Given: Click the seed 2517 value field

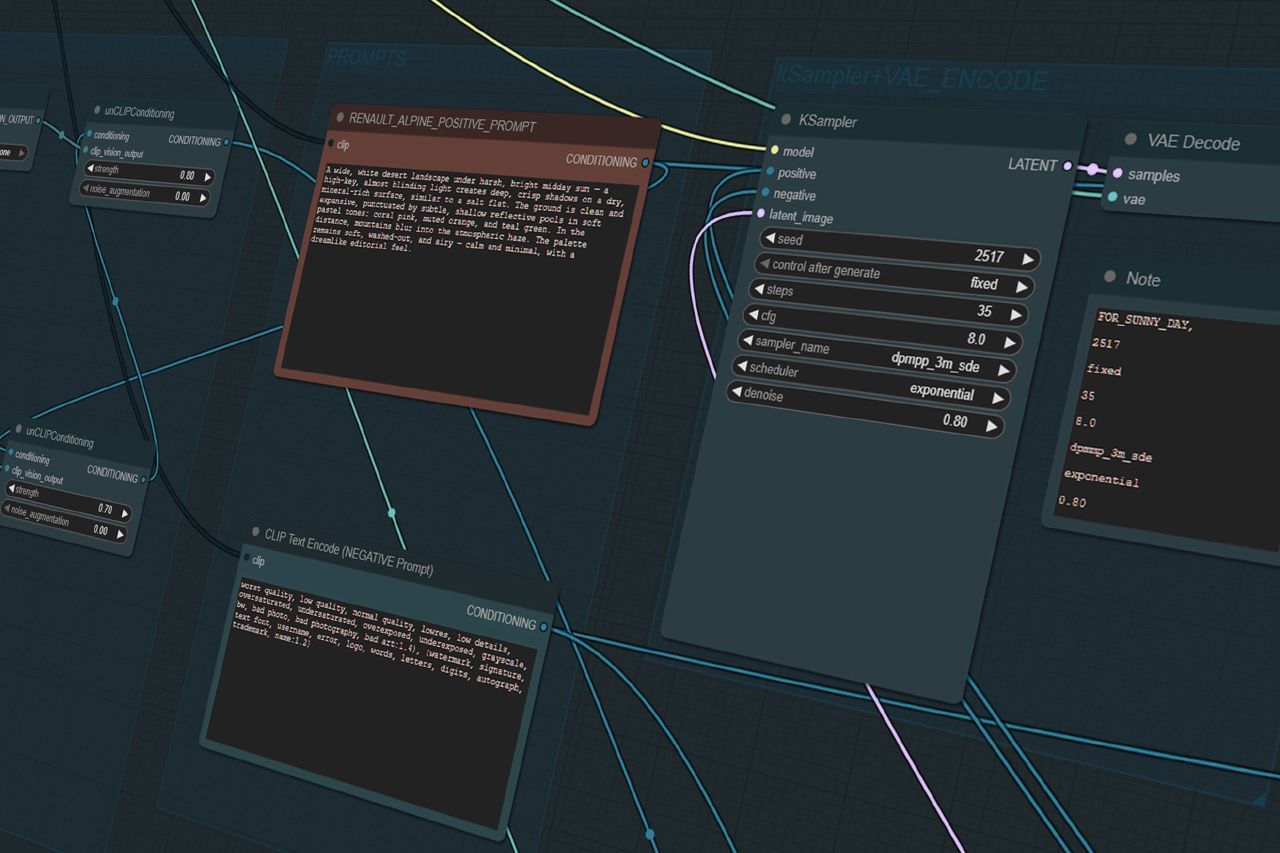Looking at the screenshot, I should (899, 249).
